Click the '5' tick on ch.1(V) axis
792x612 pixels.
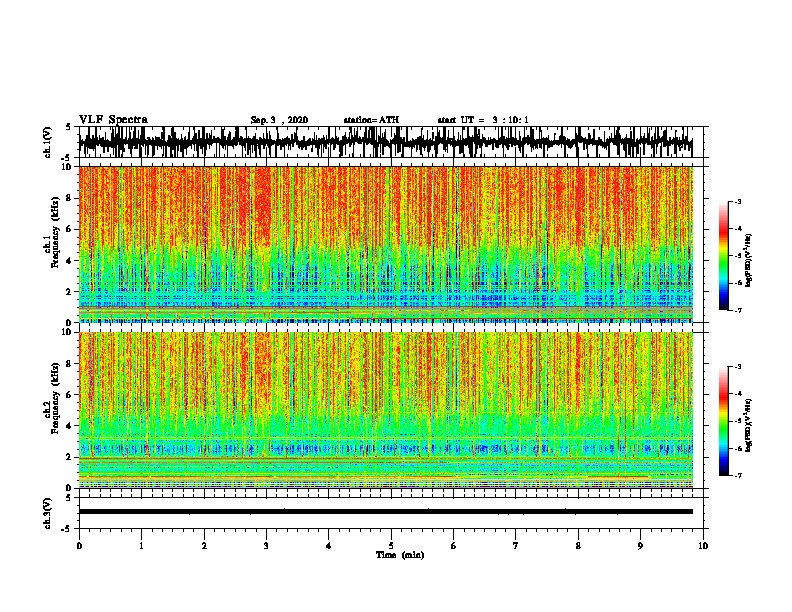click(x=68, y=127)
